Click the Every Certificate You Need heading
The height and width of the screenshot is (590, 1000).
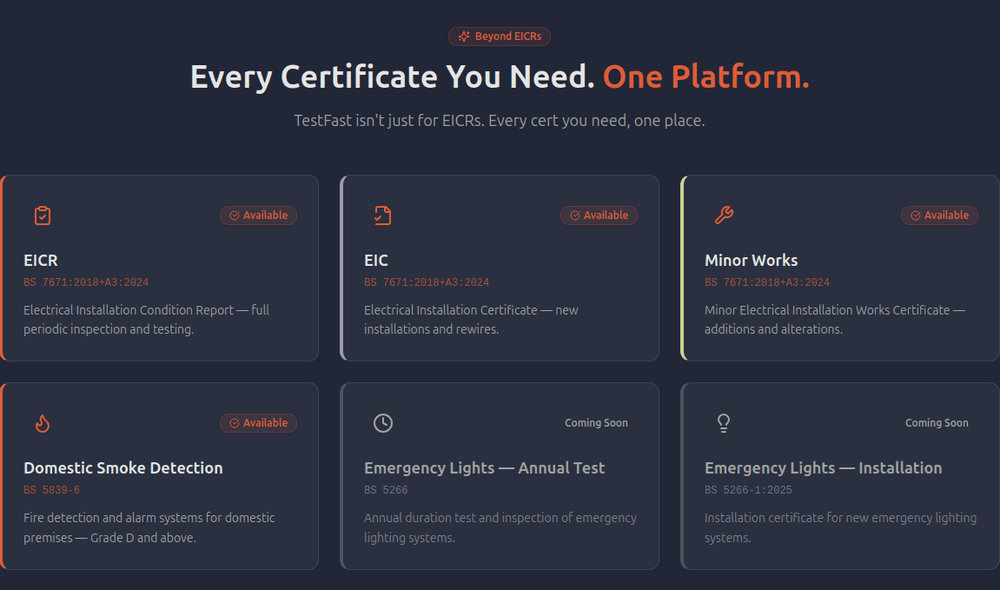pos(392,77)
